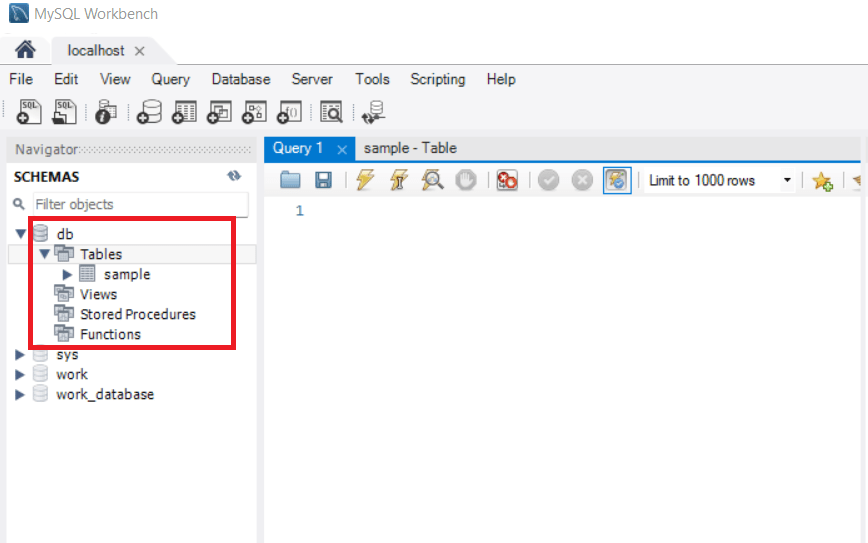Open the Scripting menu
This screenshot has width=868, height=543.
[x=437, y=79]
